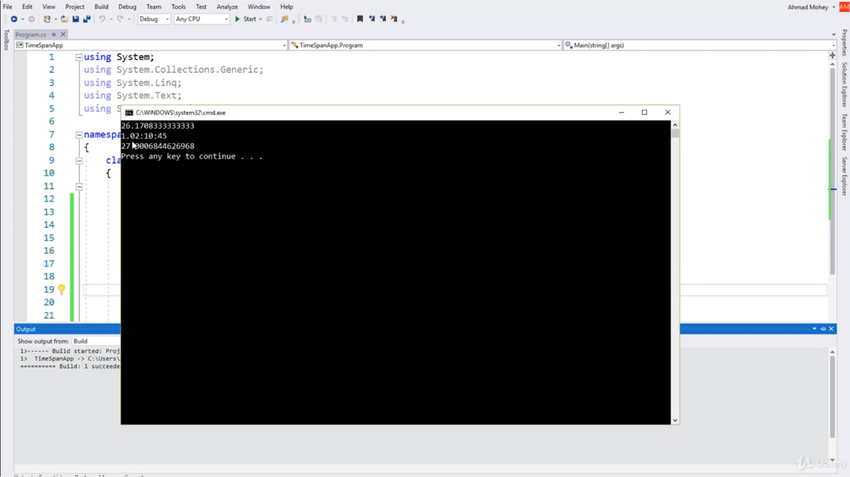The height and width of the screenshot is (477, 850).
Task: Click the Save icon in toolbar
Action: pos(75,19)
